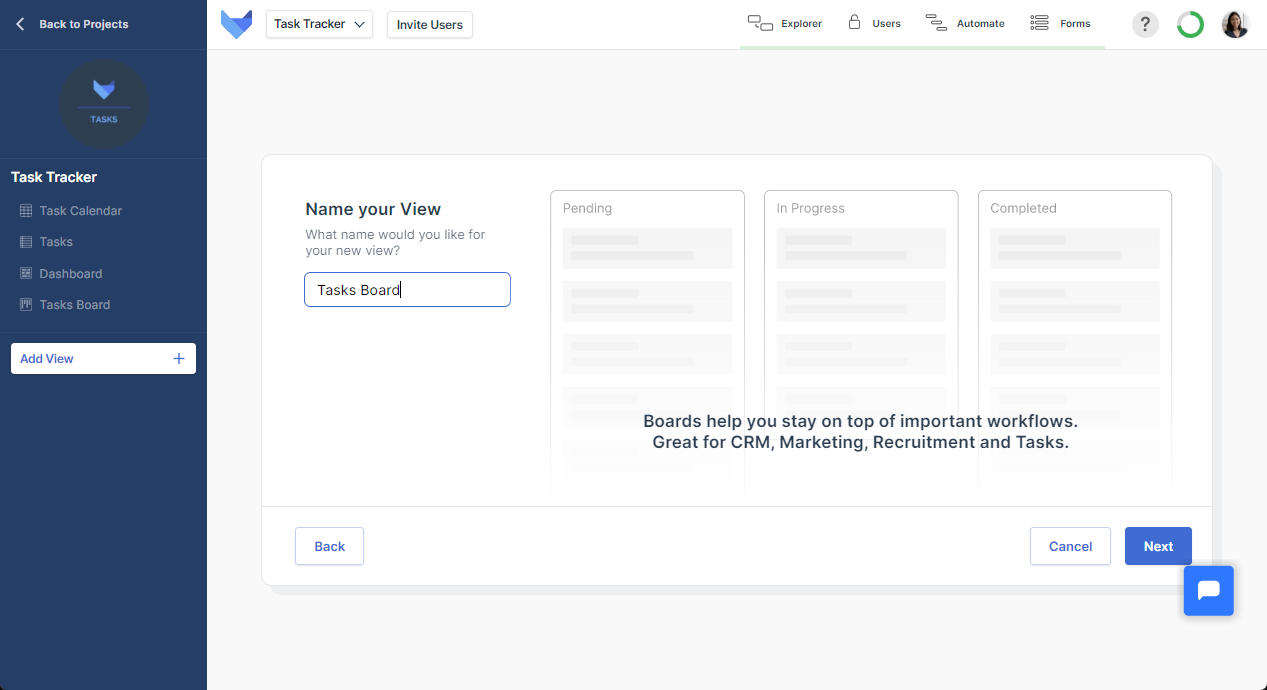
Task: Click the view name input field
Action: click(407, 290)
